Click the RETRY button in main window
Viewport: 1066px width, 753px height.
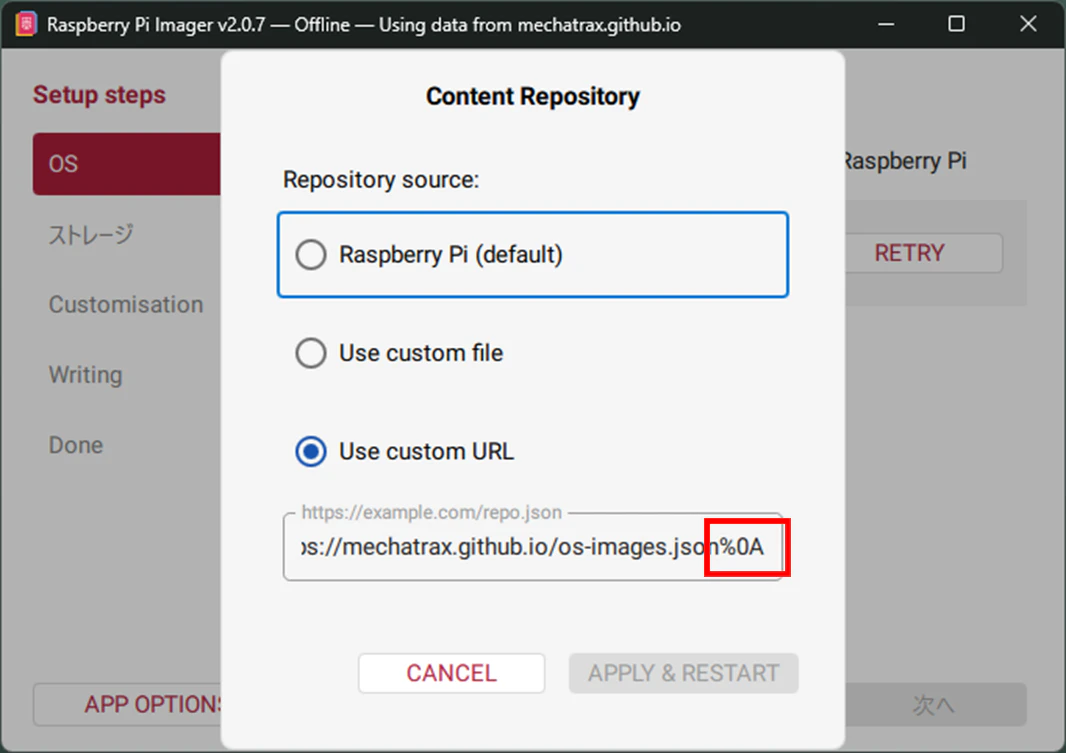click(x=923, y=253)
